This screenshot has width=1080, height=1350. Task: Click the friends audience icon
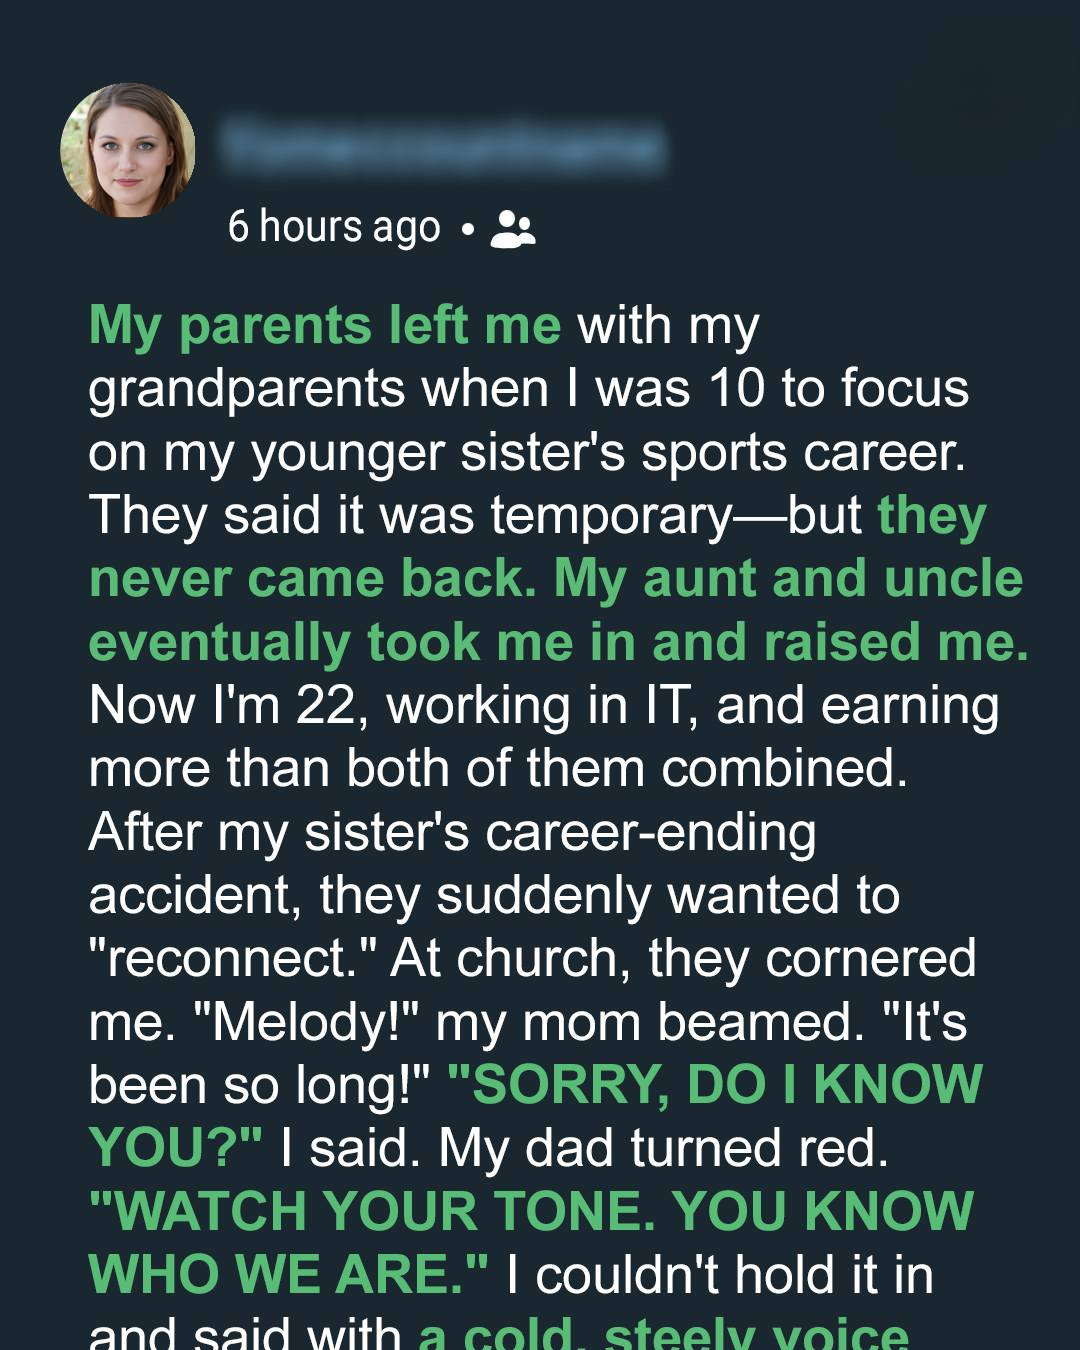click(513, 229)
